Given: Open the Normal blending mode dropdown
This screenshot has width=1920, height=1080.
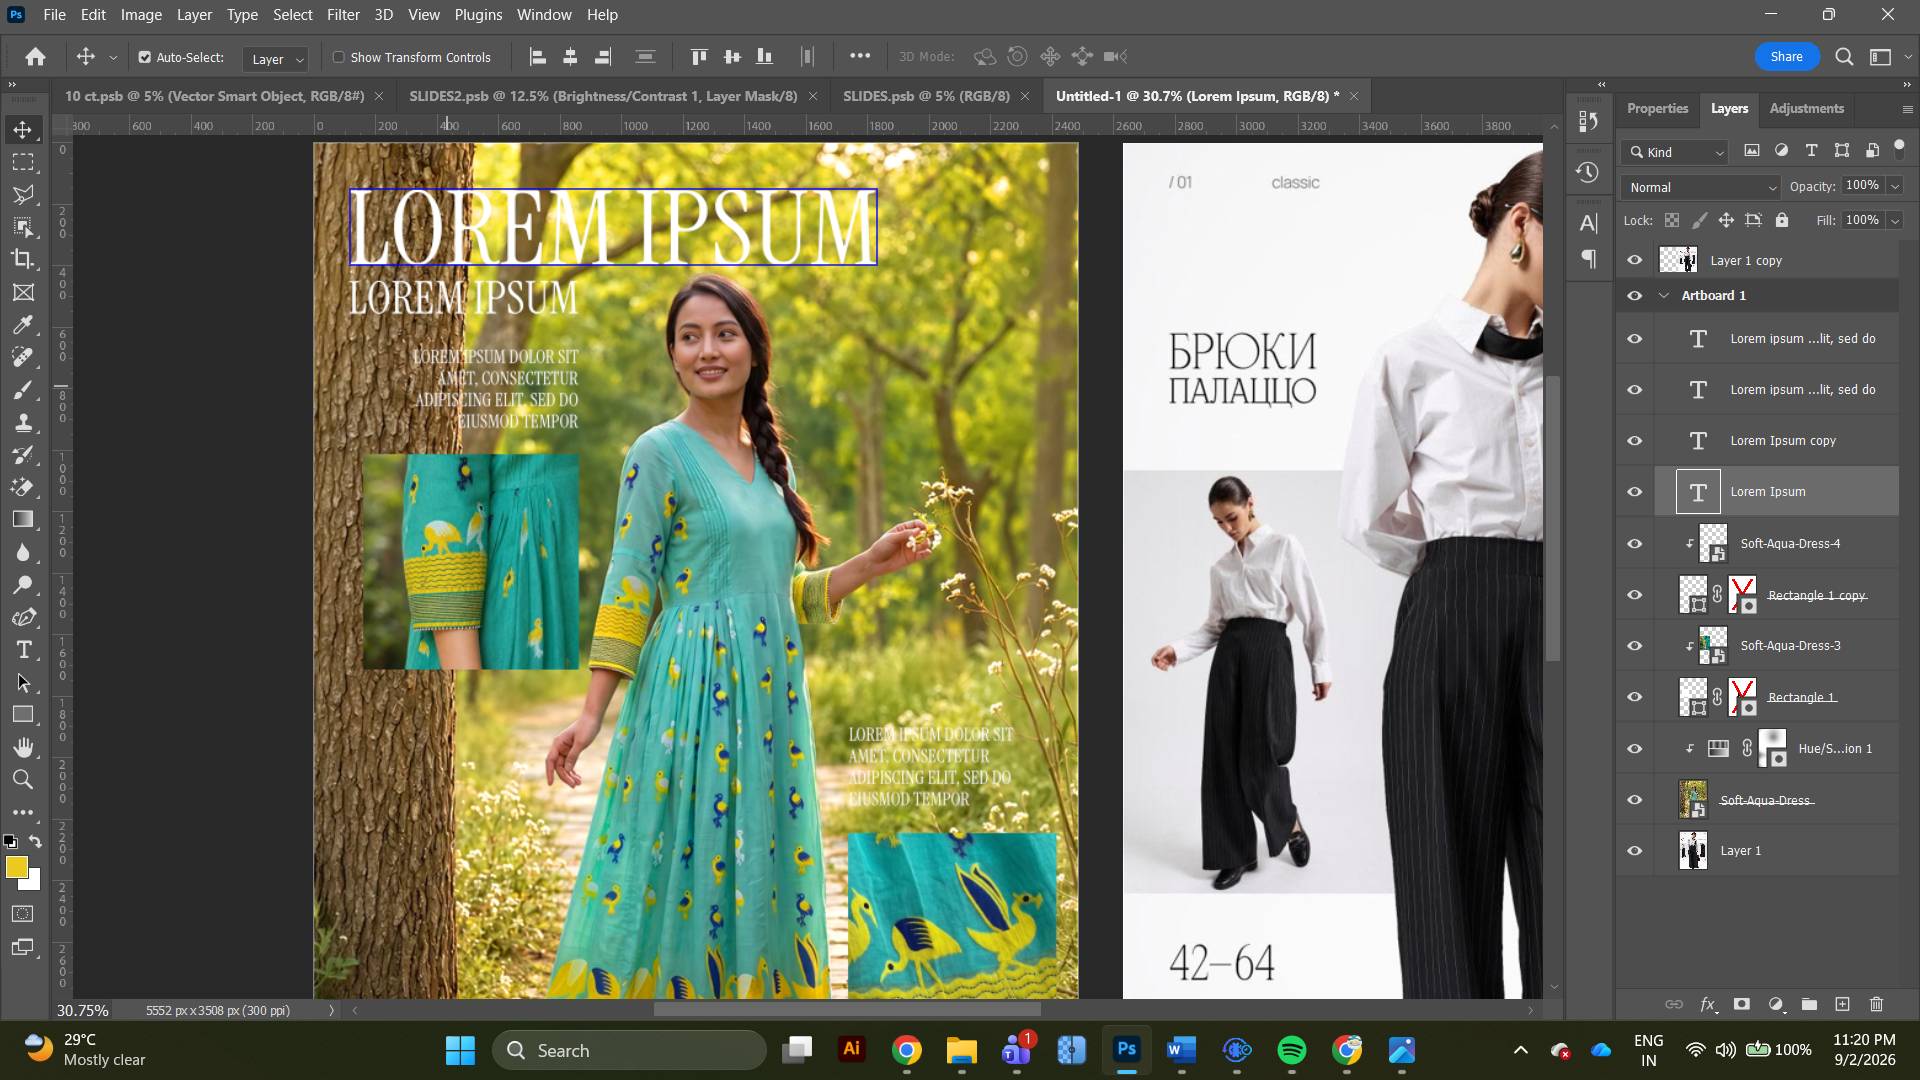Looking at the screenshot, I should pos(1701,187).
